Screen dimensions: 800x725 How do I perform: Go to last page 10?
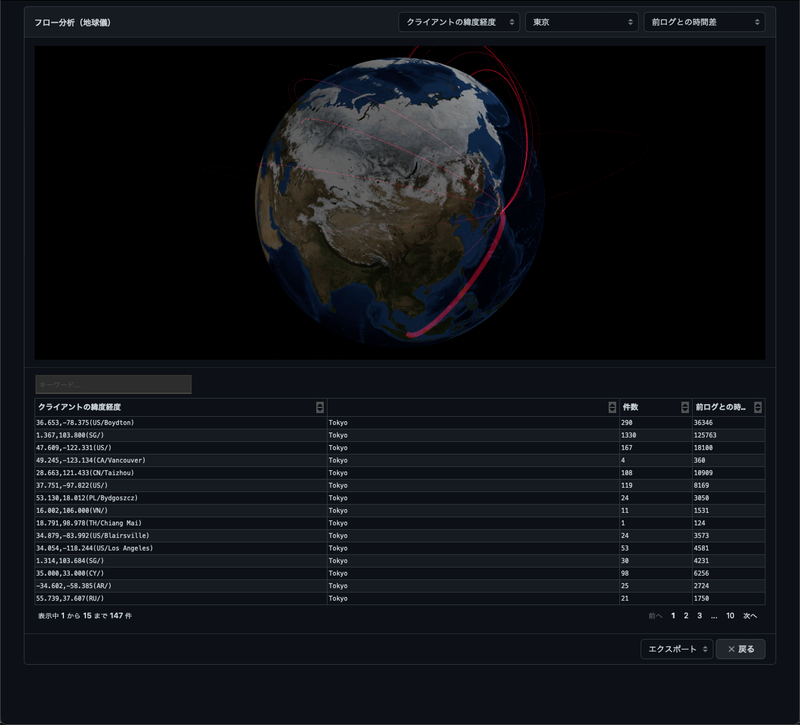[x=730, y=616]
